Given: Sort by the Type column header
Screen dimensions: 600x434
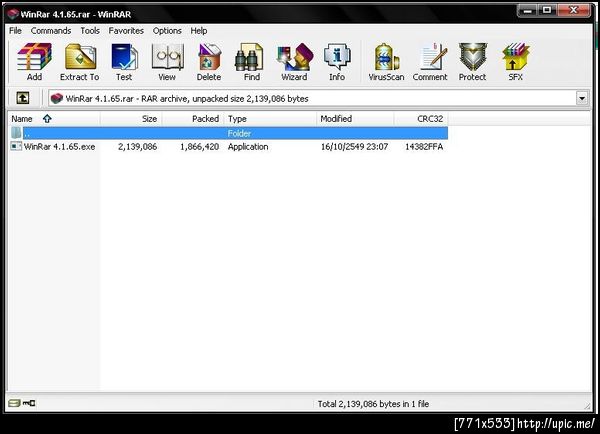Looking at the screenshot, I should click(271, 119).
